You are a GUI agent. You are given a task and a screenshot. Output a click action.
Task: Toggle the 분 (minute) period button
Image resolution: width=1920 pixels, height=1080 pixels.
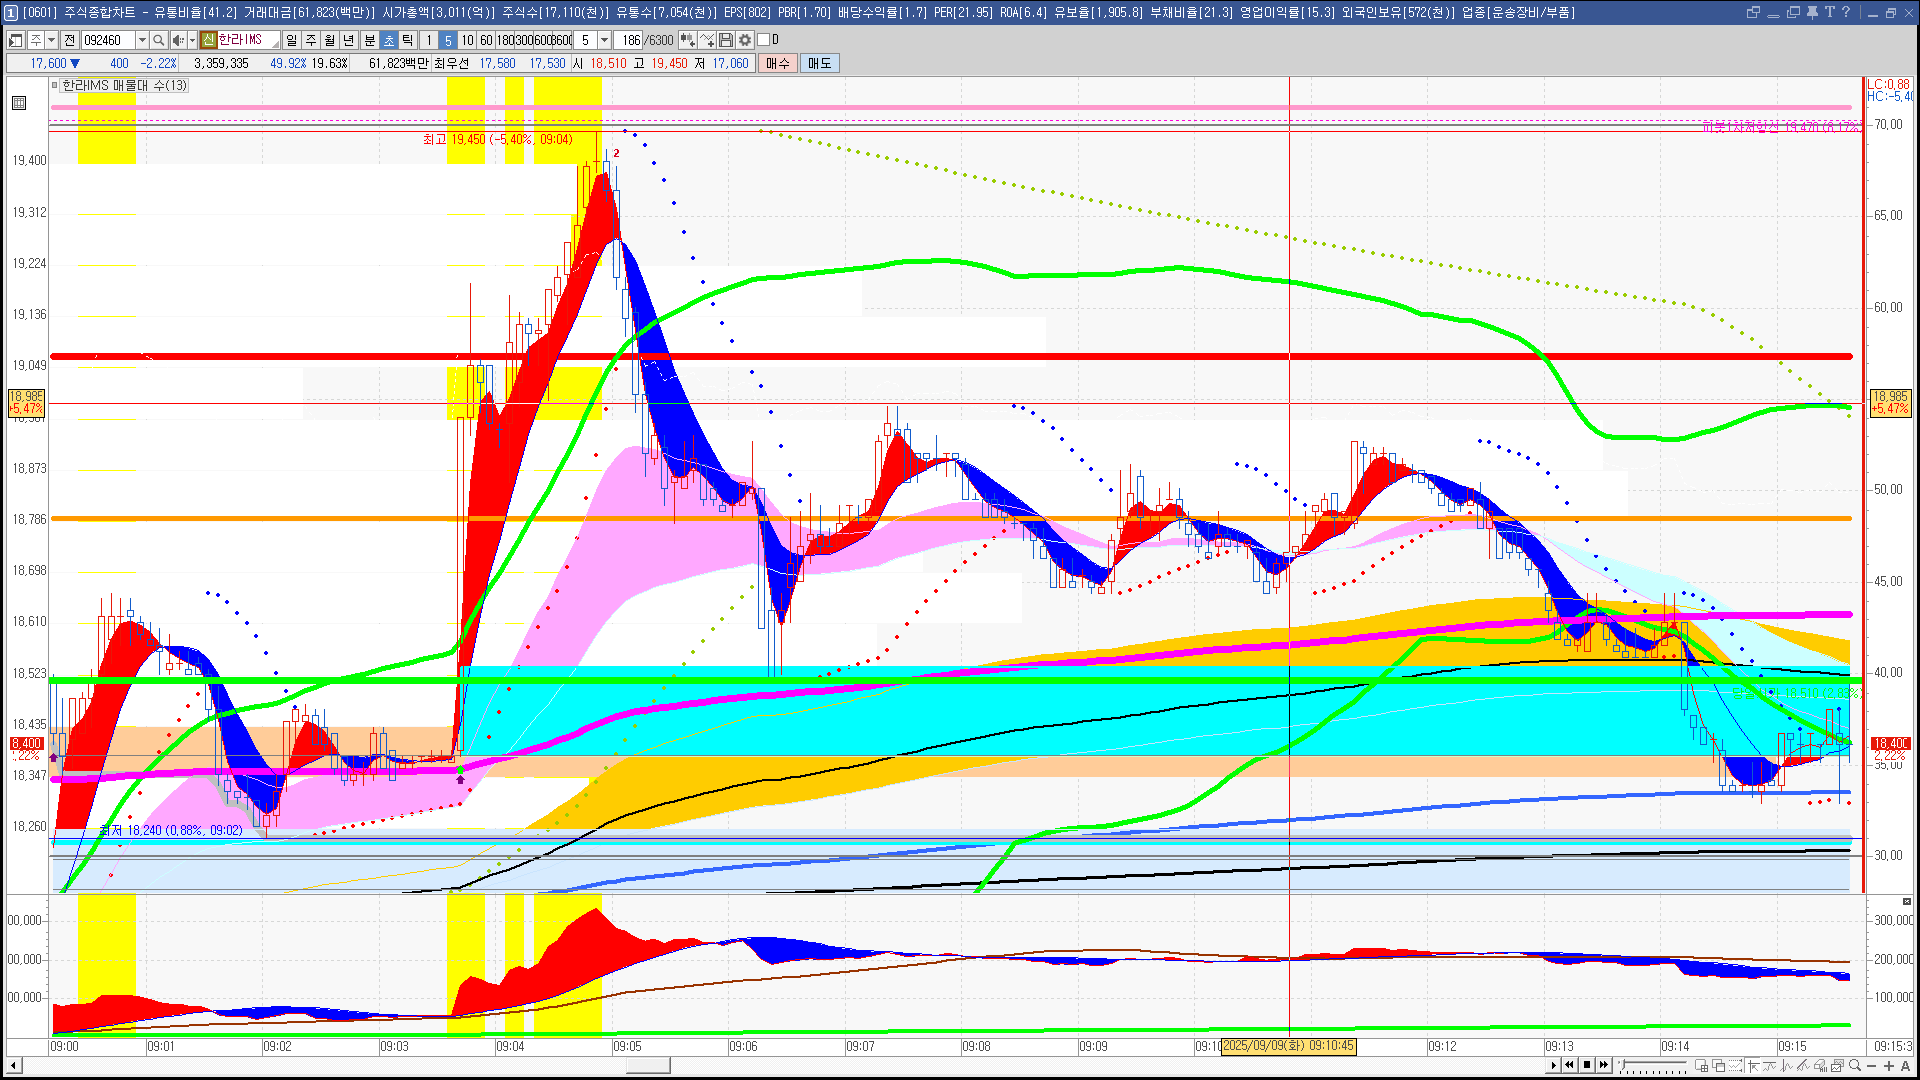coord(369,40)
